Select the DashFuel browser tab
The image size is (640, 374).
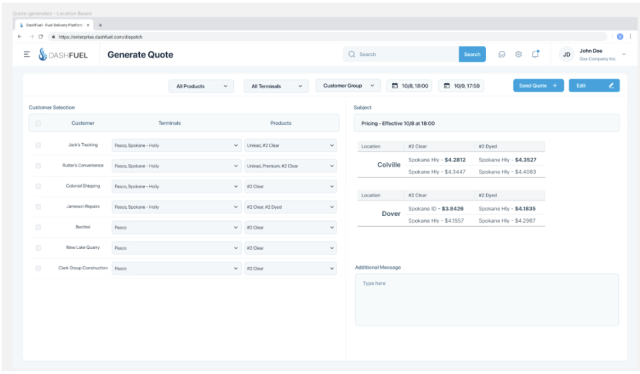[54, 25]
